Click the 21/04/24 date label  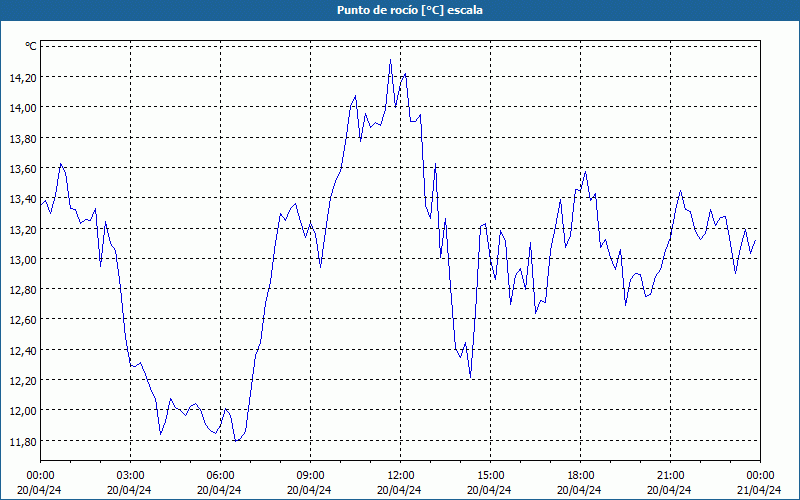coord(759,490)
